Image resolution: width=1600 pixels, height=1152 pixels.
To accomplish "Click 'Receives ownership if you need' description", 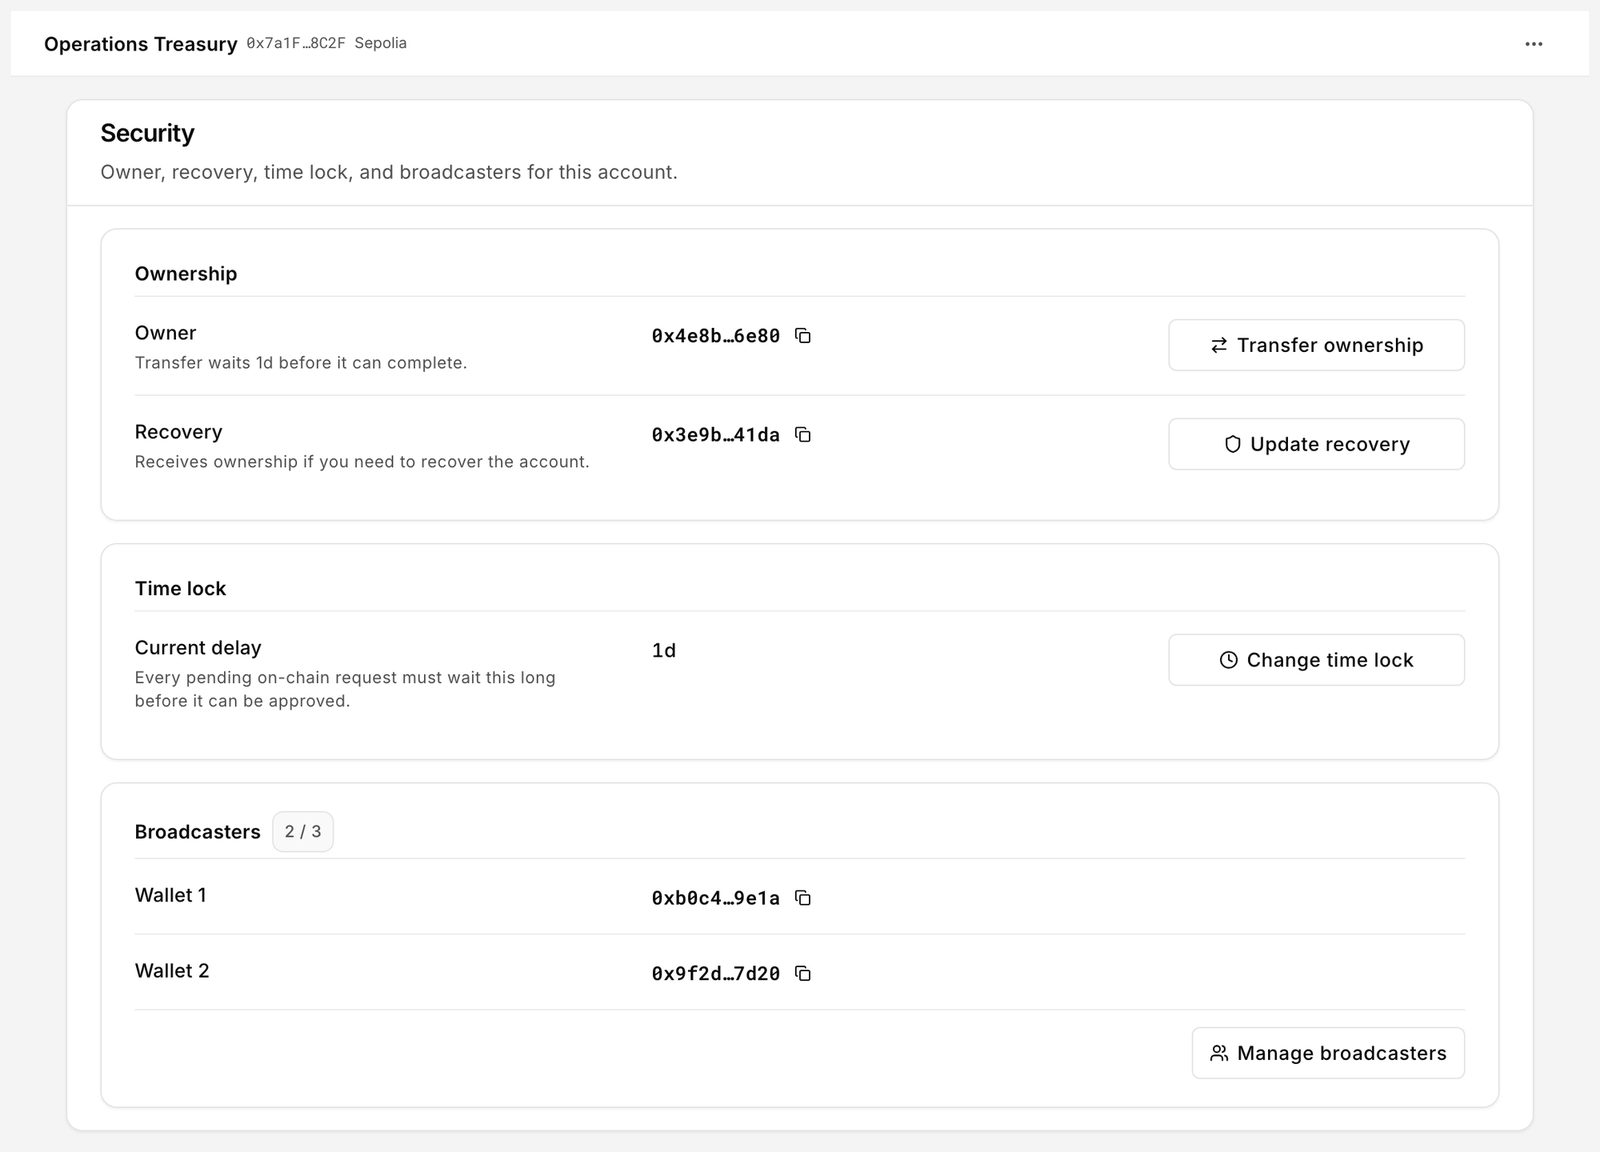I will [x=362, y=462].
